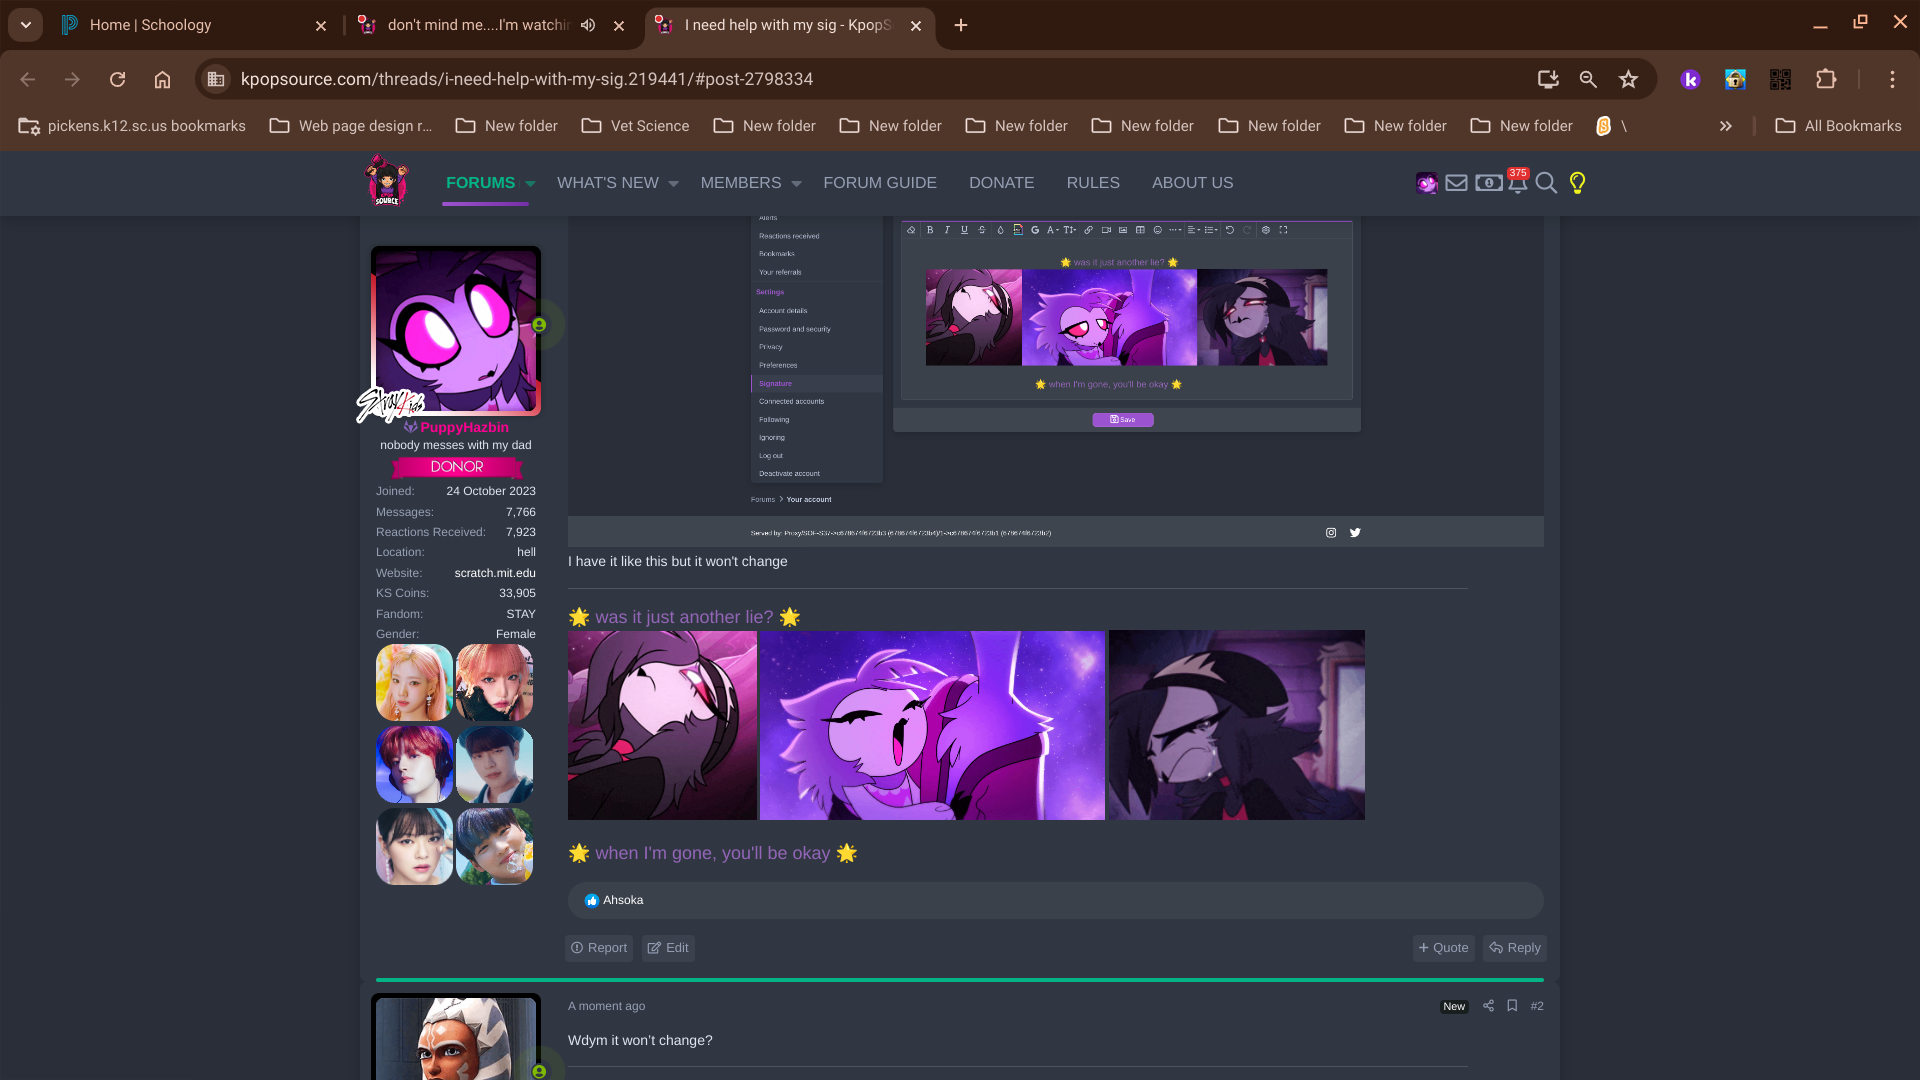
Task: Close the Home | Schoology tab
Action: point(321,25)
